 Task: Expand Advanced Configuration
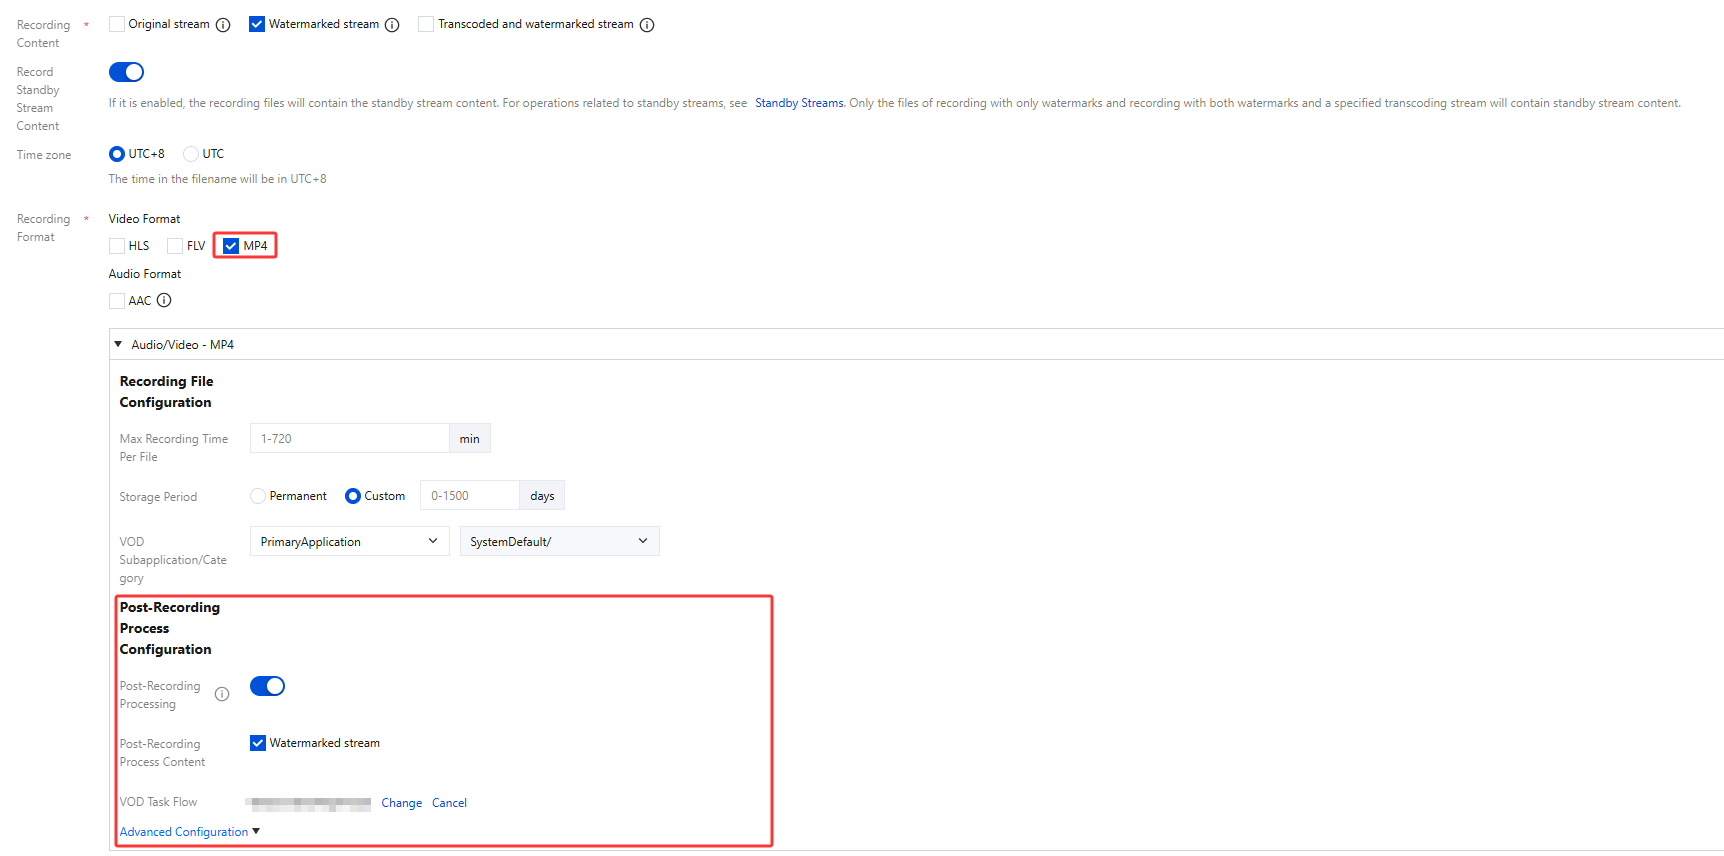(x=189, y=832)
